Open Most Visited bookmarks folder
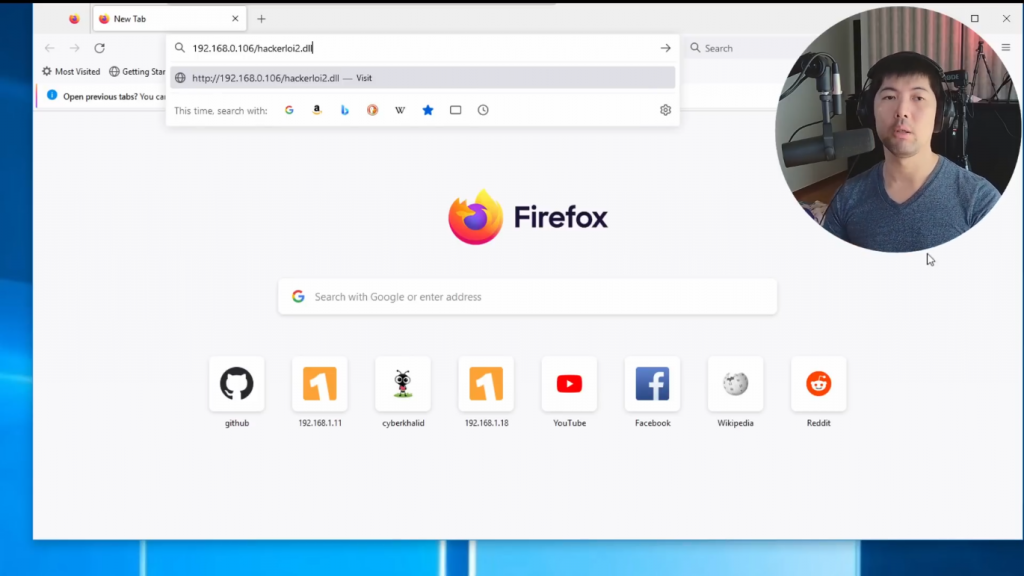 71,71
